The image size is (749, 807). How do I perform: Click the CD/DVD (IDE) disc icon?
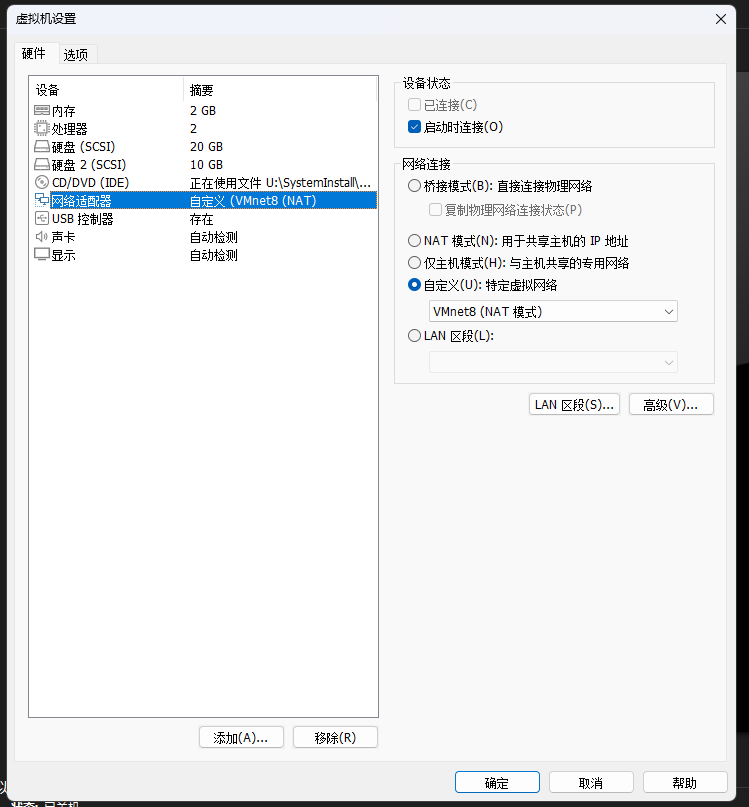click(42, 182)
